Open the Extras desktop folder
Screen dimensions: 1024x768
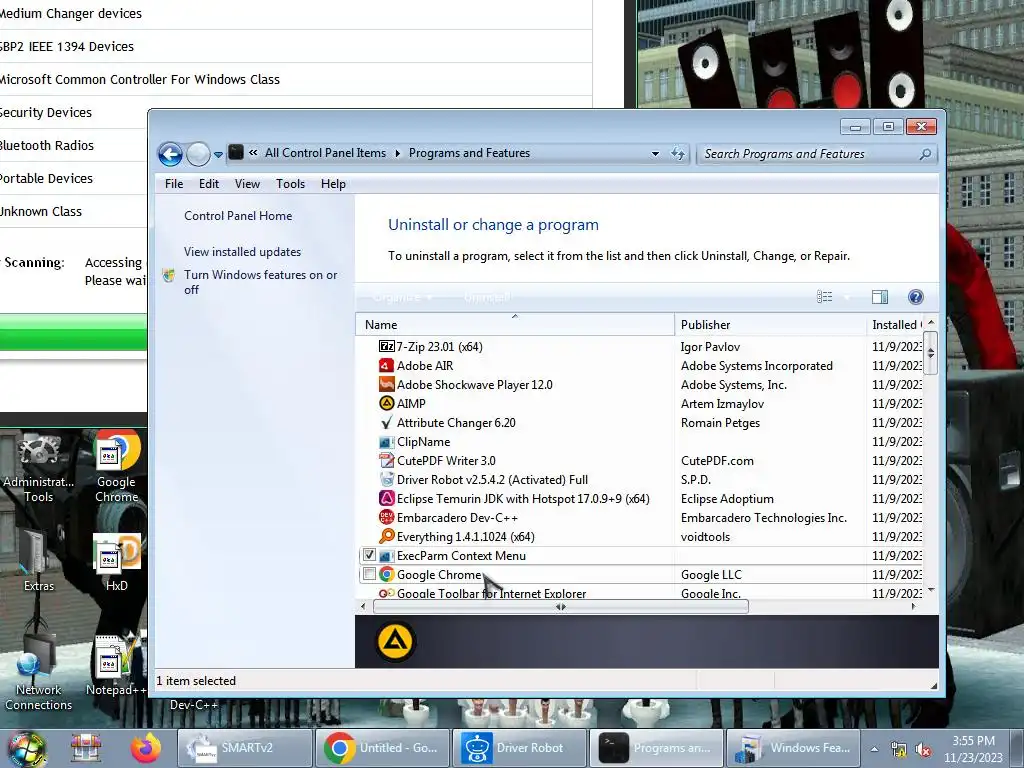39,562
